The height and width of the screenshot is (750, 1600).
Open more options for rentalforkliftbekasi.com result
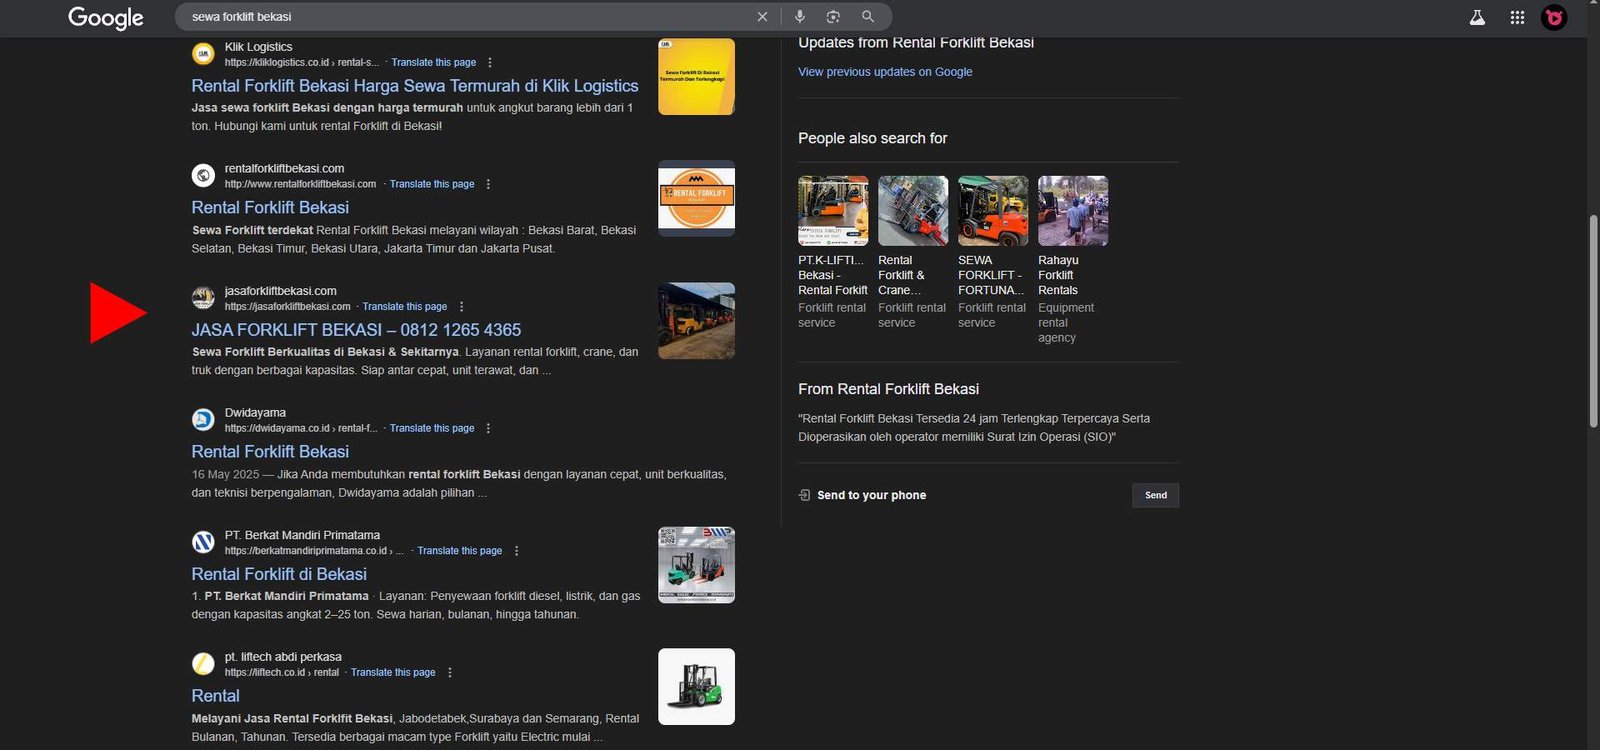[x=488, y=184]
